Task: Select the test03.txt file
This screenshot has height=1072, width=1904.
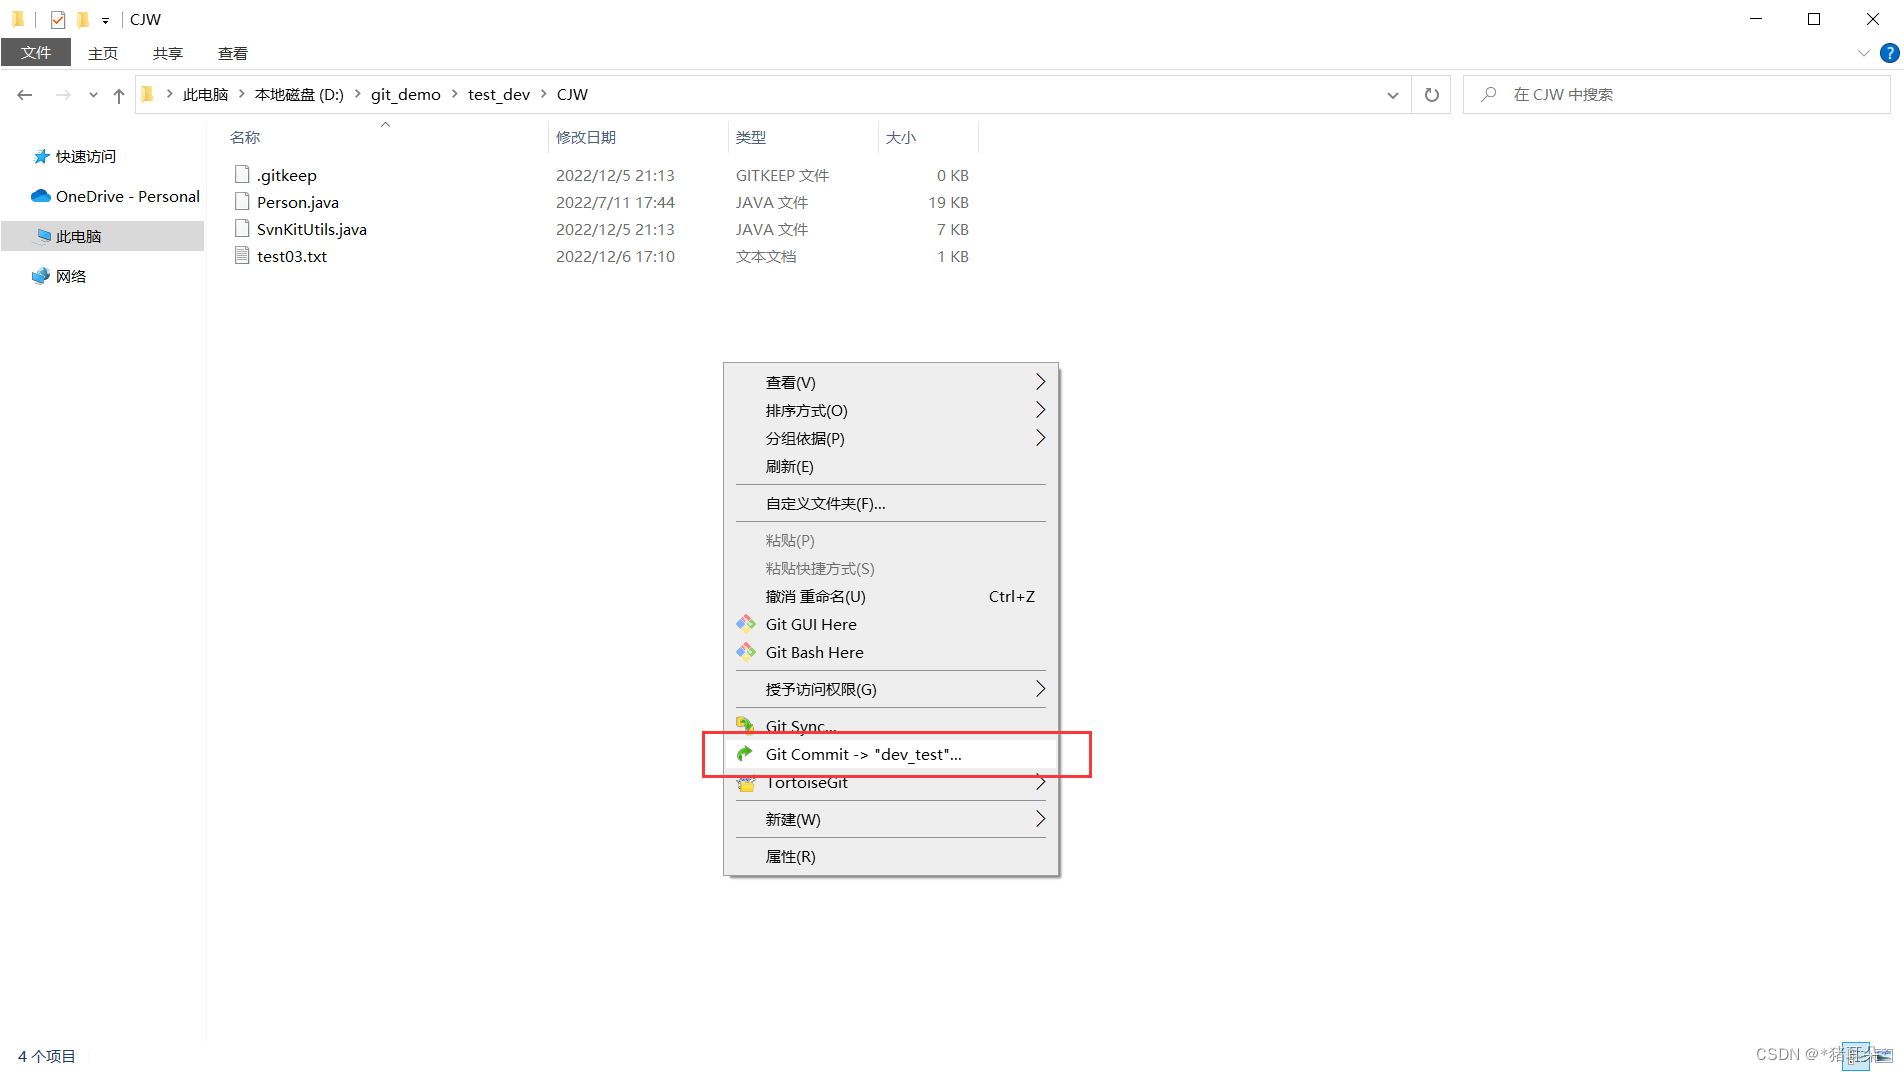Action: pyautogui.click(x=292, y=256)
